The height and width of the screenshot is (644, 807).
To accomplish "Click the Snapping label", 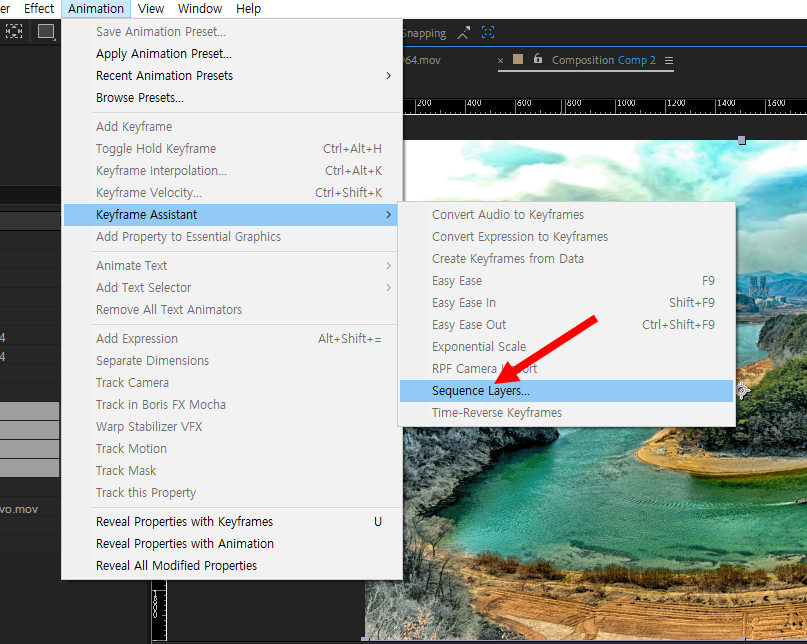I will pyautogui.click(x=425, y=33).
